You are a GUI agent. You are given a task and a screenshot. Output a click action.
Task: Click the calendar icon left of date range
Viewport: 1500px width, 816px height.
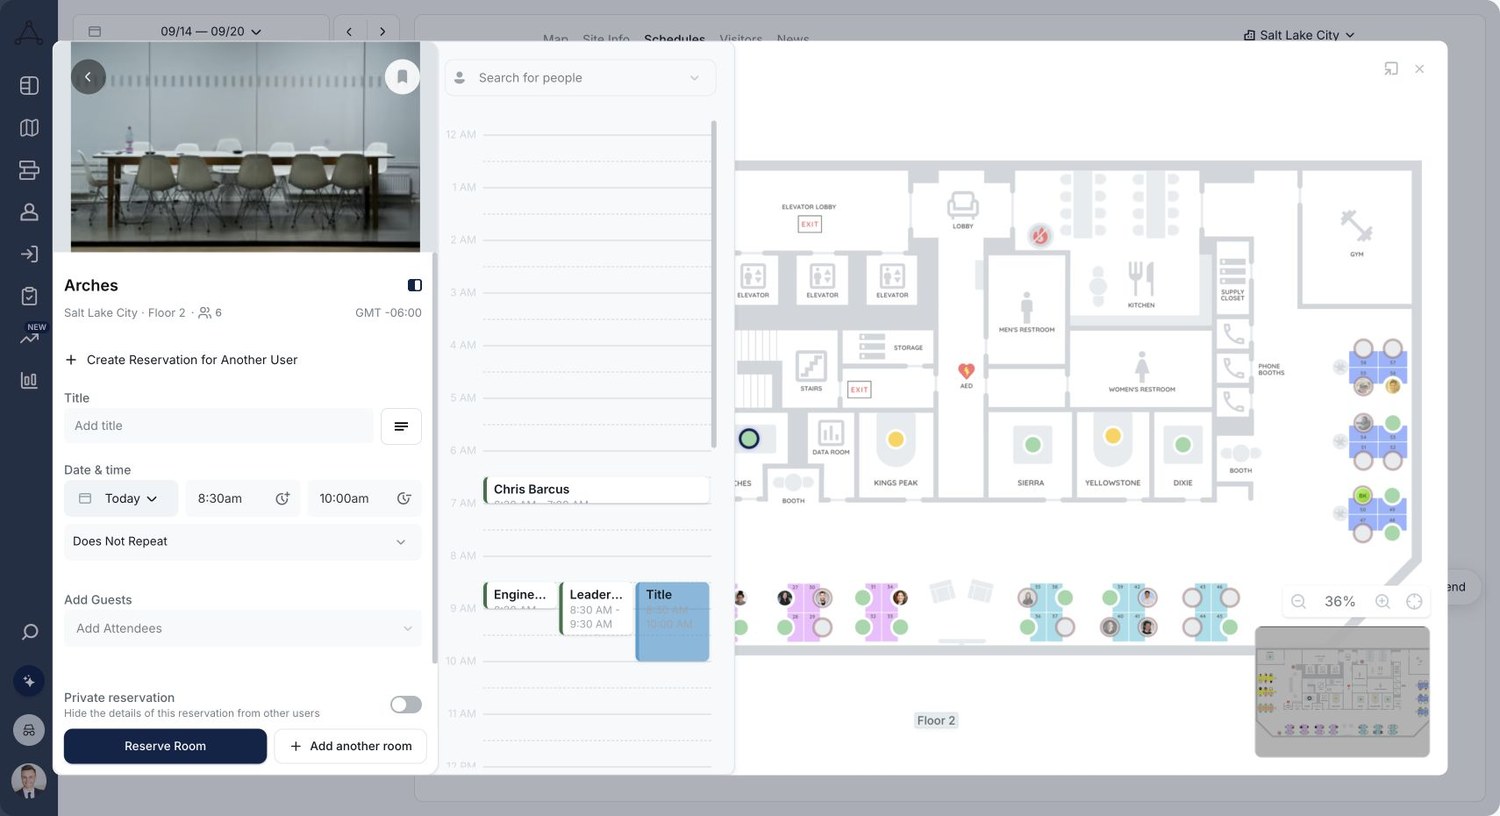[x=95, y=31]
